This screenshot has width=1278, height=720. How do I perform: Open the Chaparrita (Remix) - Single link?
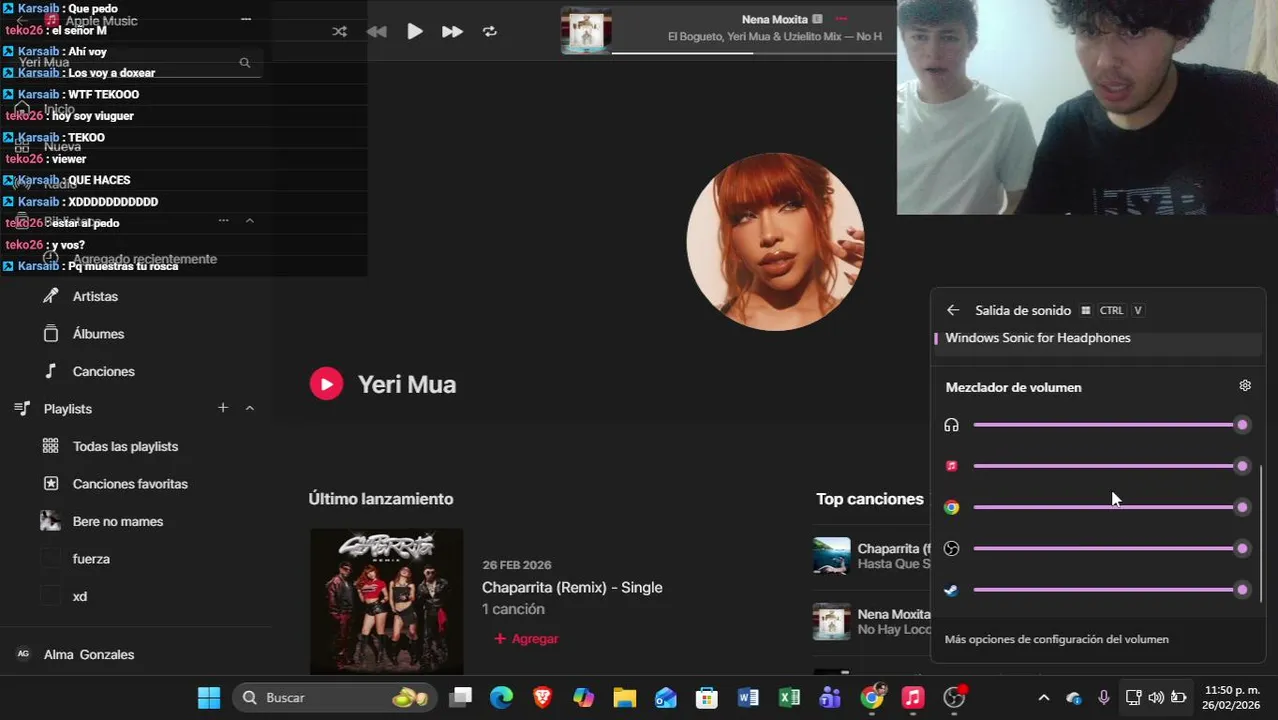[572, 587]
